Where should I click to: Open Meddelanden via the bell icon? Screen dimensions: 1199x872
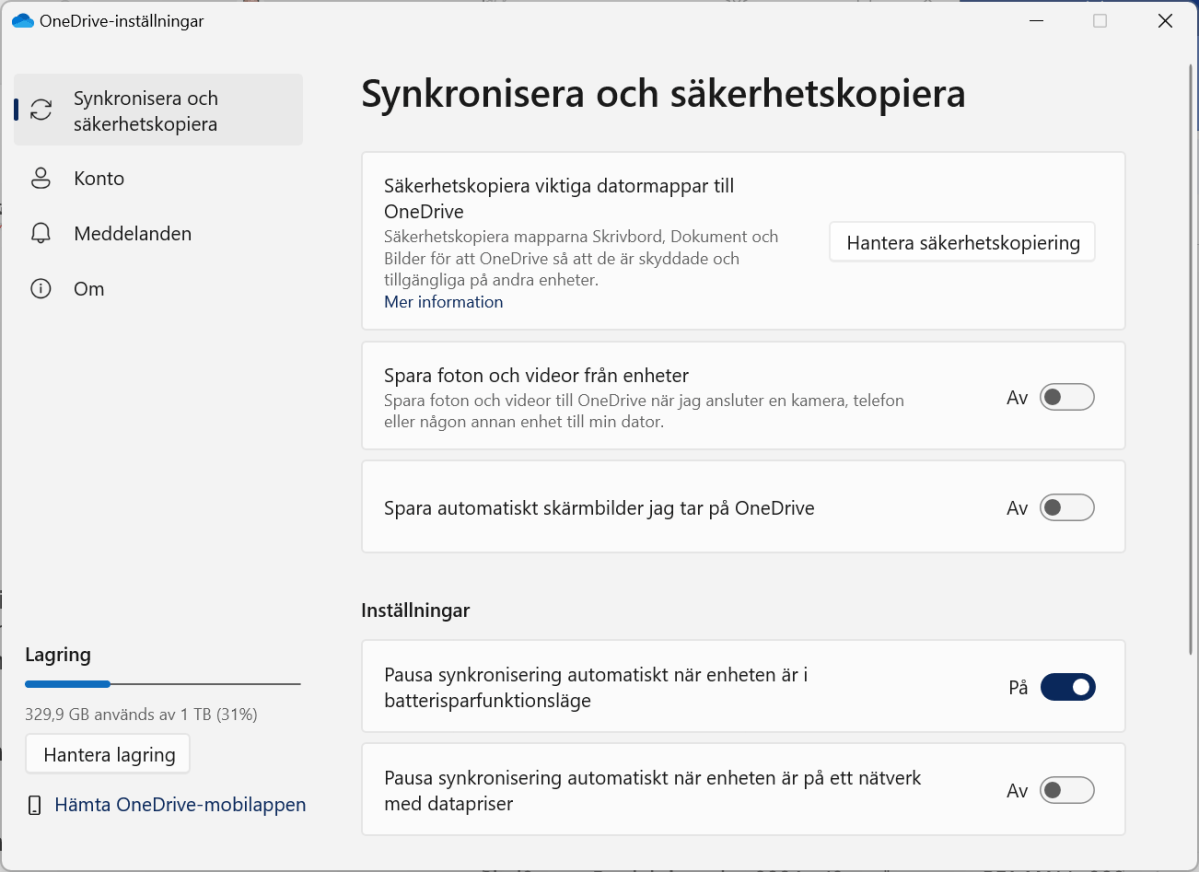pyautogui.click(x=40, y=233)
